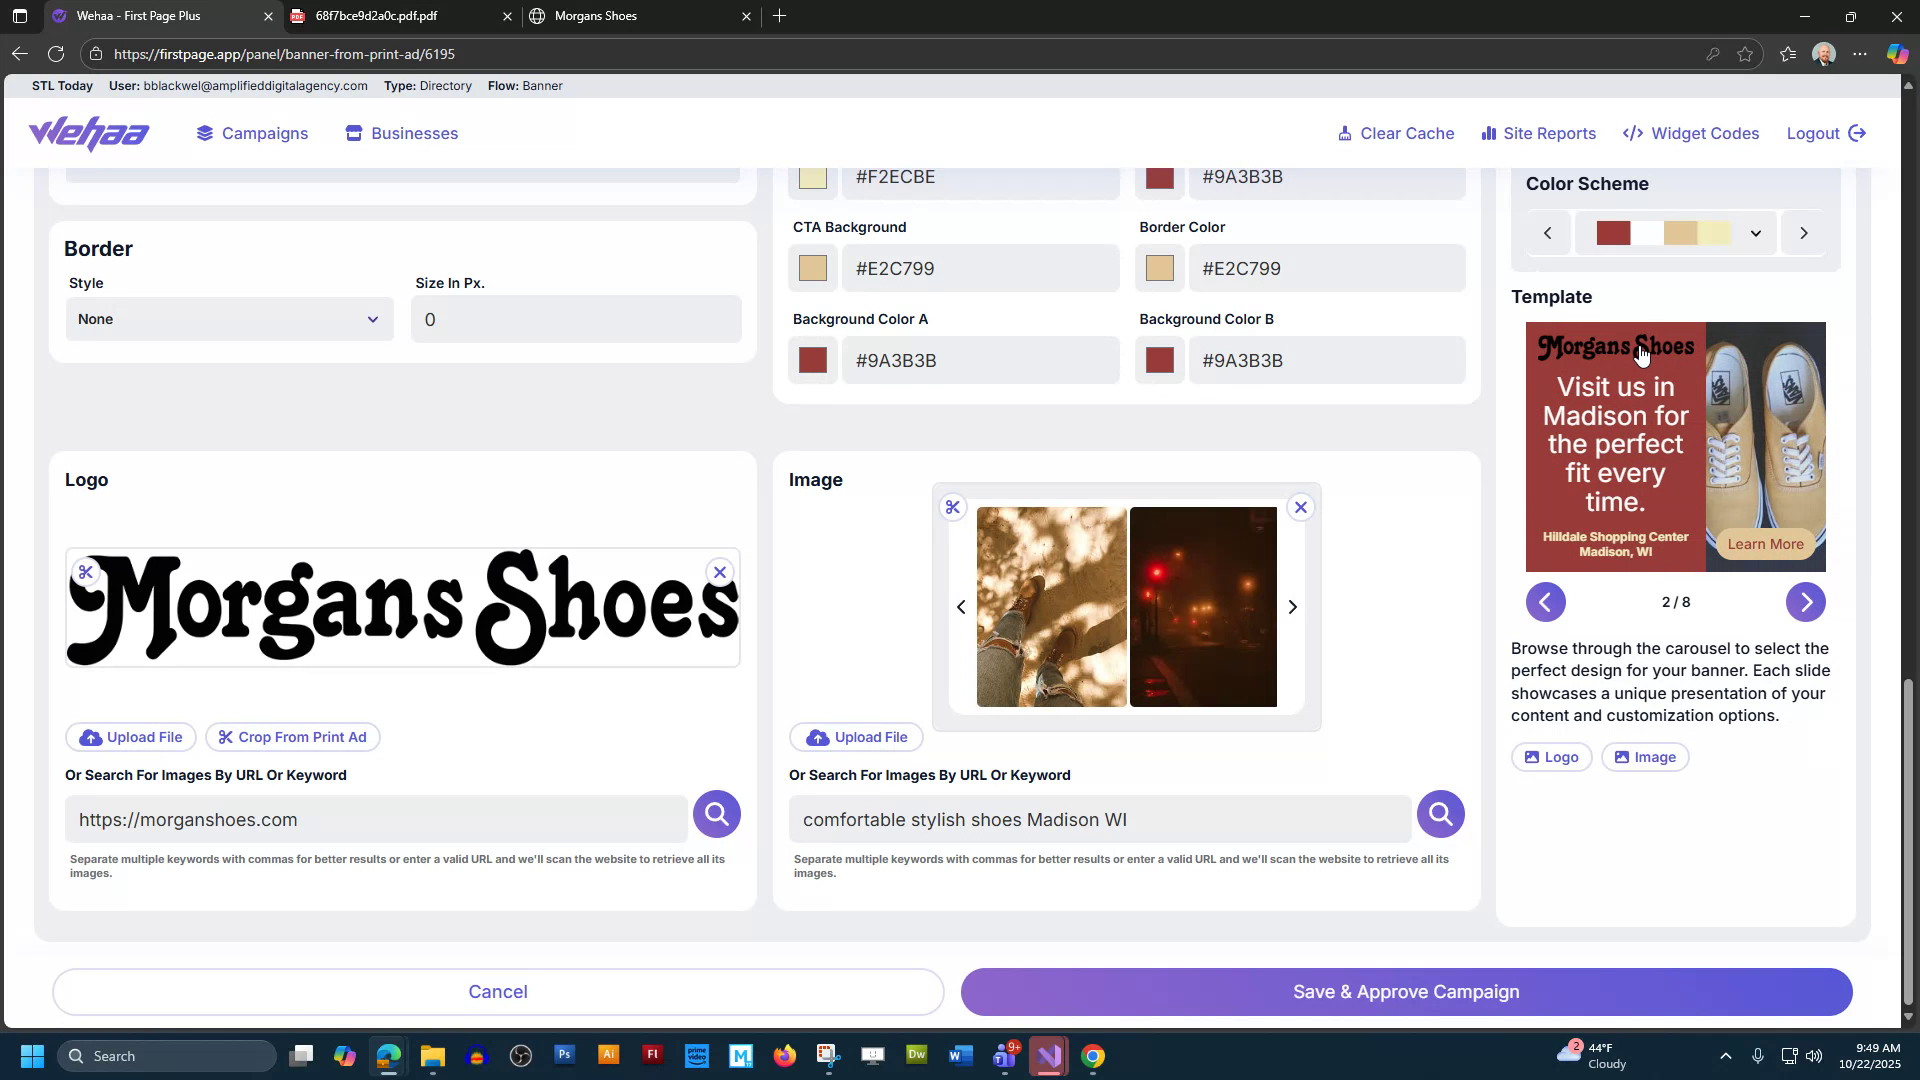This screenshot has height=1080, width=1920.
Task: Click the CTA Background color swatch
Action: tap(813, 268)
